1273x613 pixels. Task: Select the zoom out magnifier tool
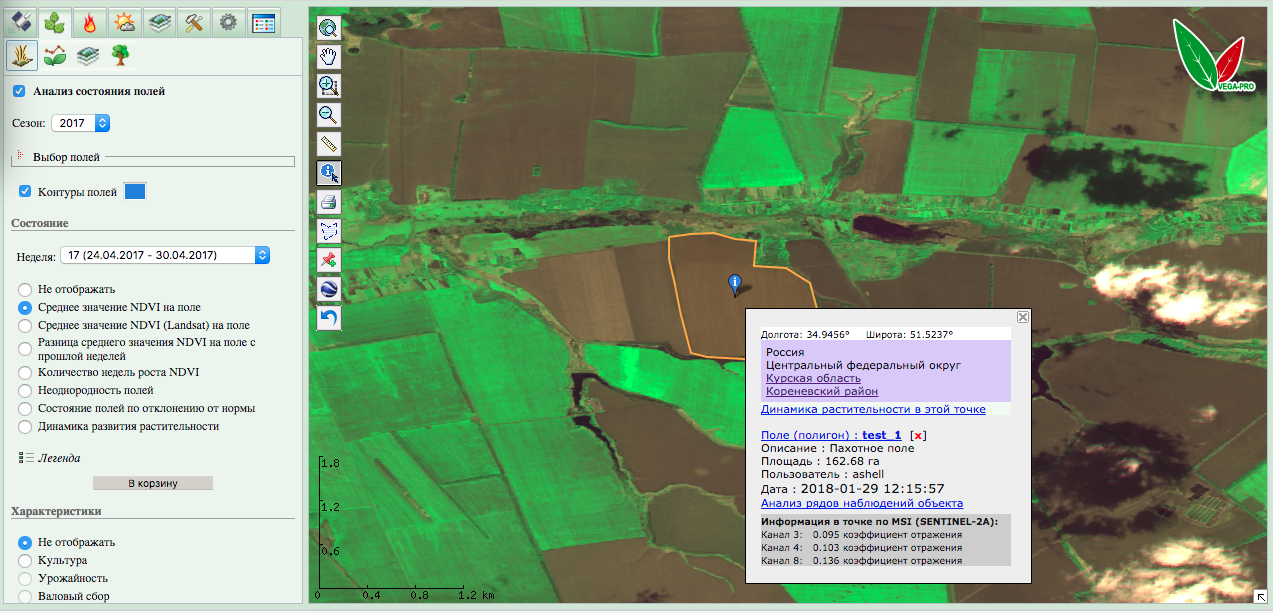click(330, 114)
